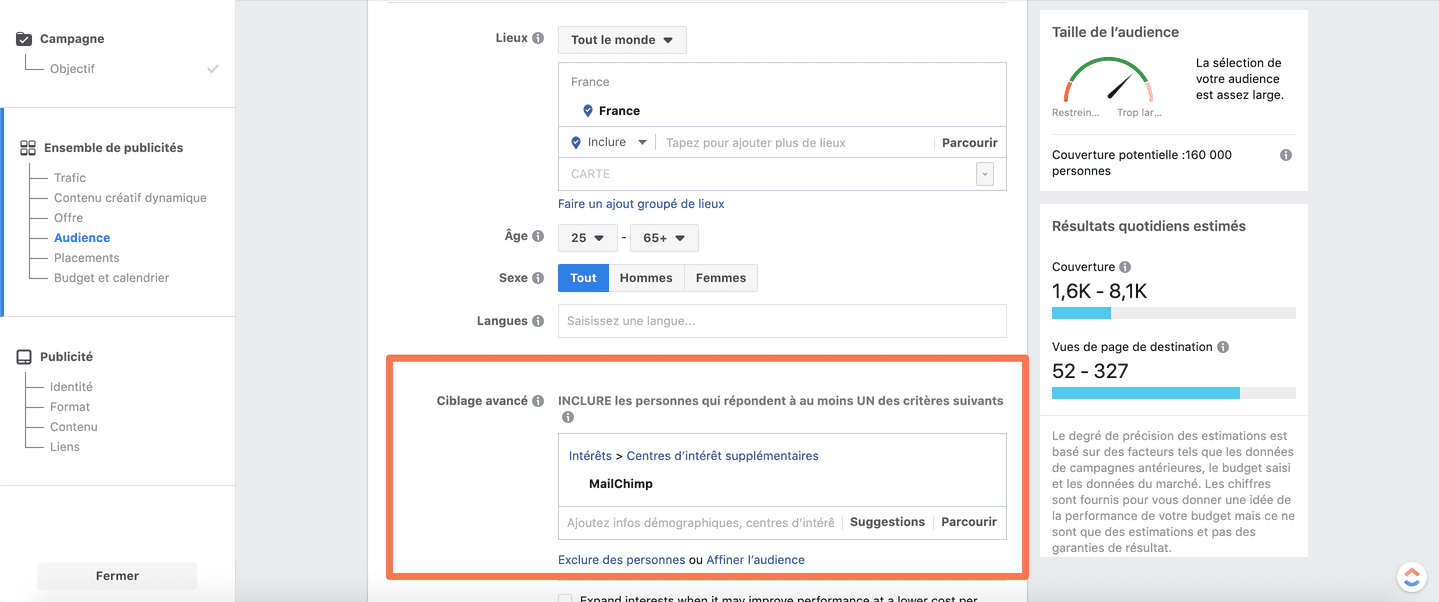Viewport: 1439px width, 602px height.
Task: Open the Placements section in sidebar
Action: [87, 258]
